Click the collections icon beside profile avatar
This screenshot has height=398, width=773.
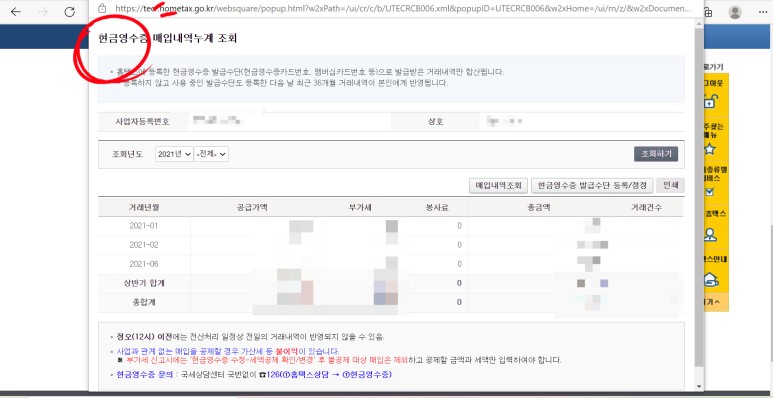pos(708,12)
